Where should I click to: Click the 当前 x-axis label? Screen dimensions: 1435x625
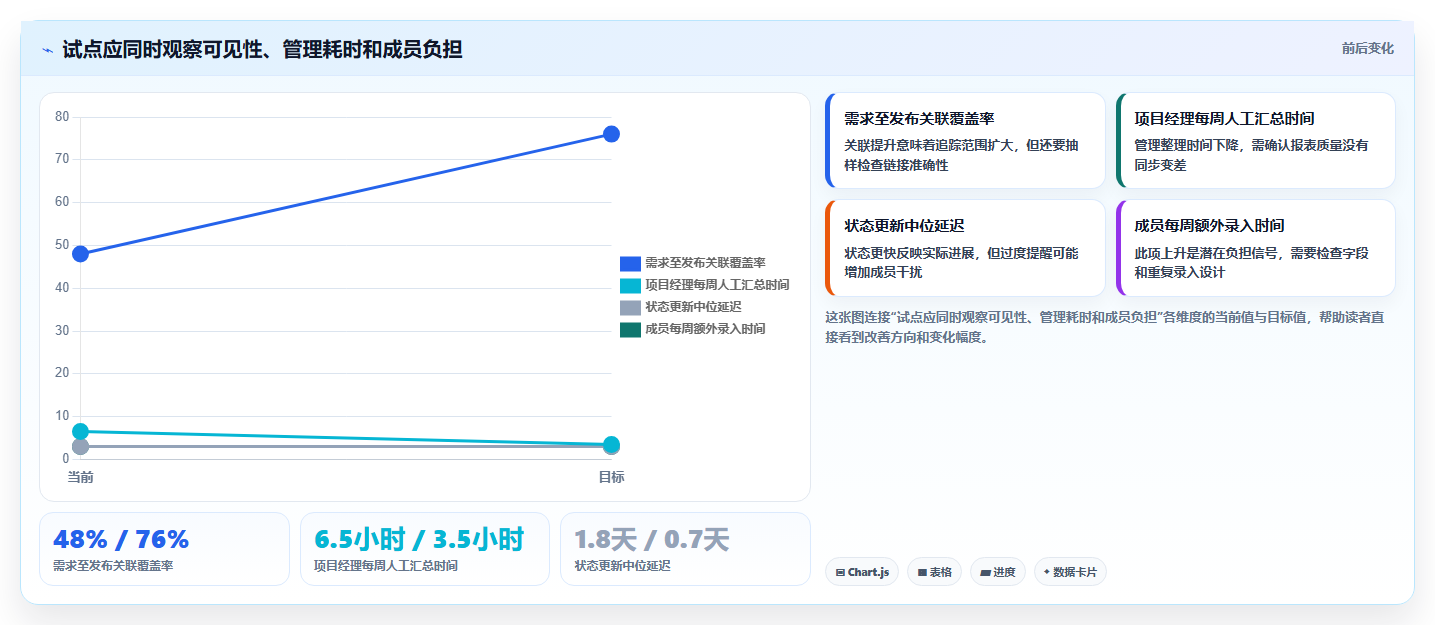click(x=81, y=477)
